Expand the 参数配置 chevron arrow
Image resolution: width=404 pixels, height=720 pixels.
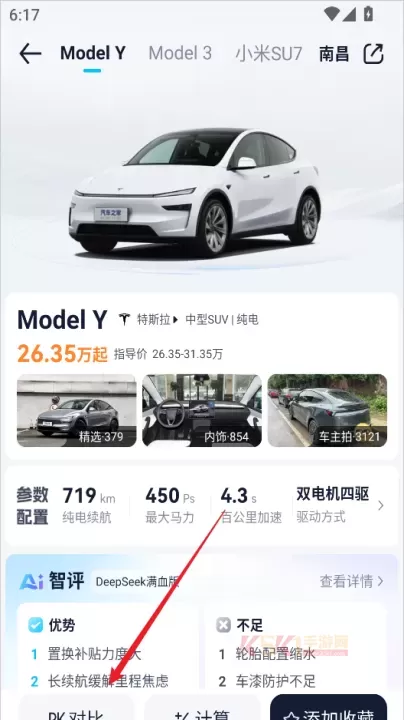coord(381,506)
